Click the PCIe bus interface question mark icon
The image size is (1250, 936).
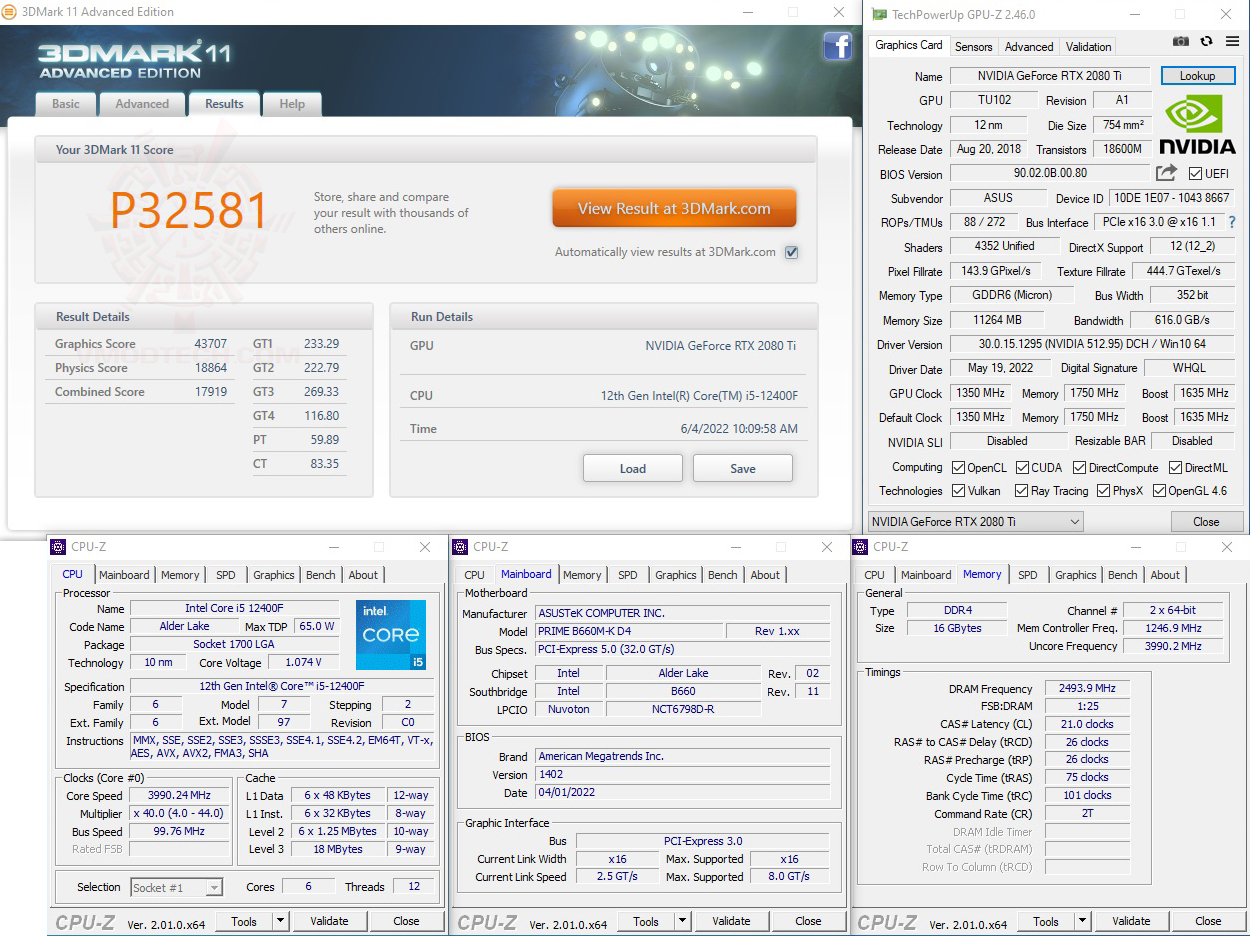coord(1233,222)
